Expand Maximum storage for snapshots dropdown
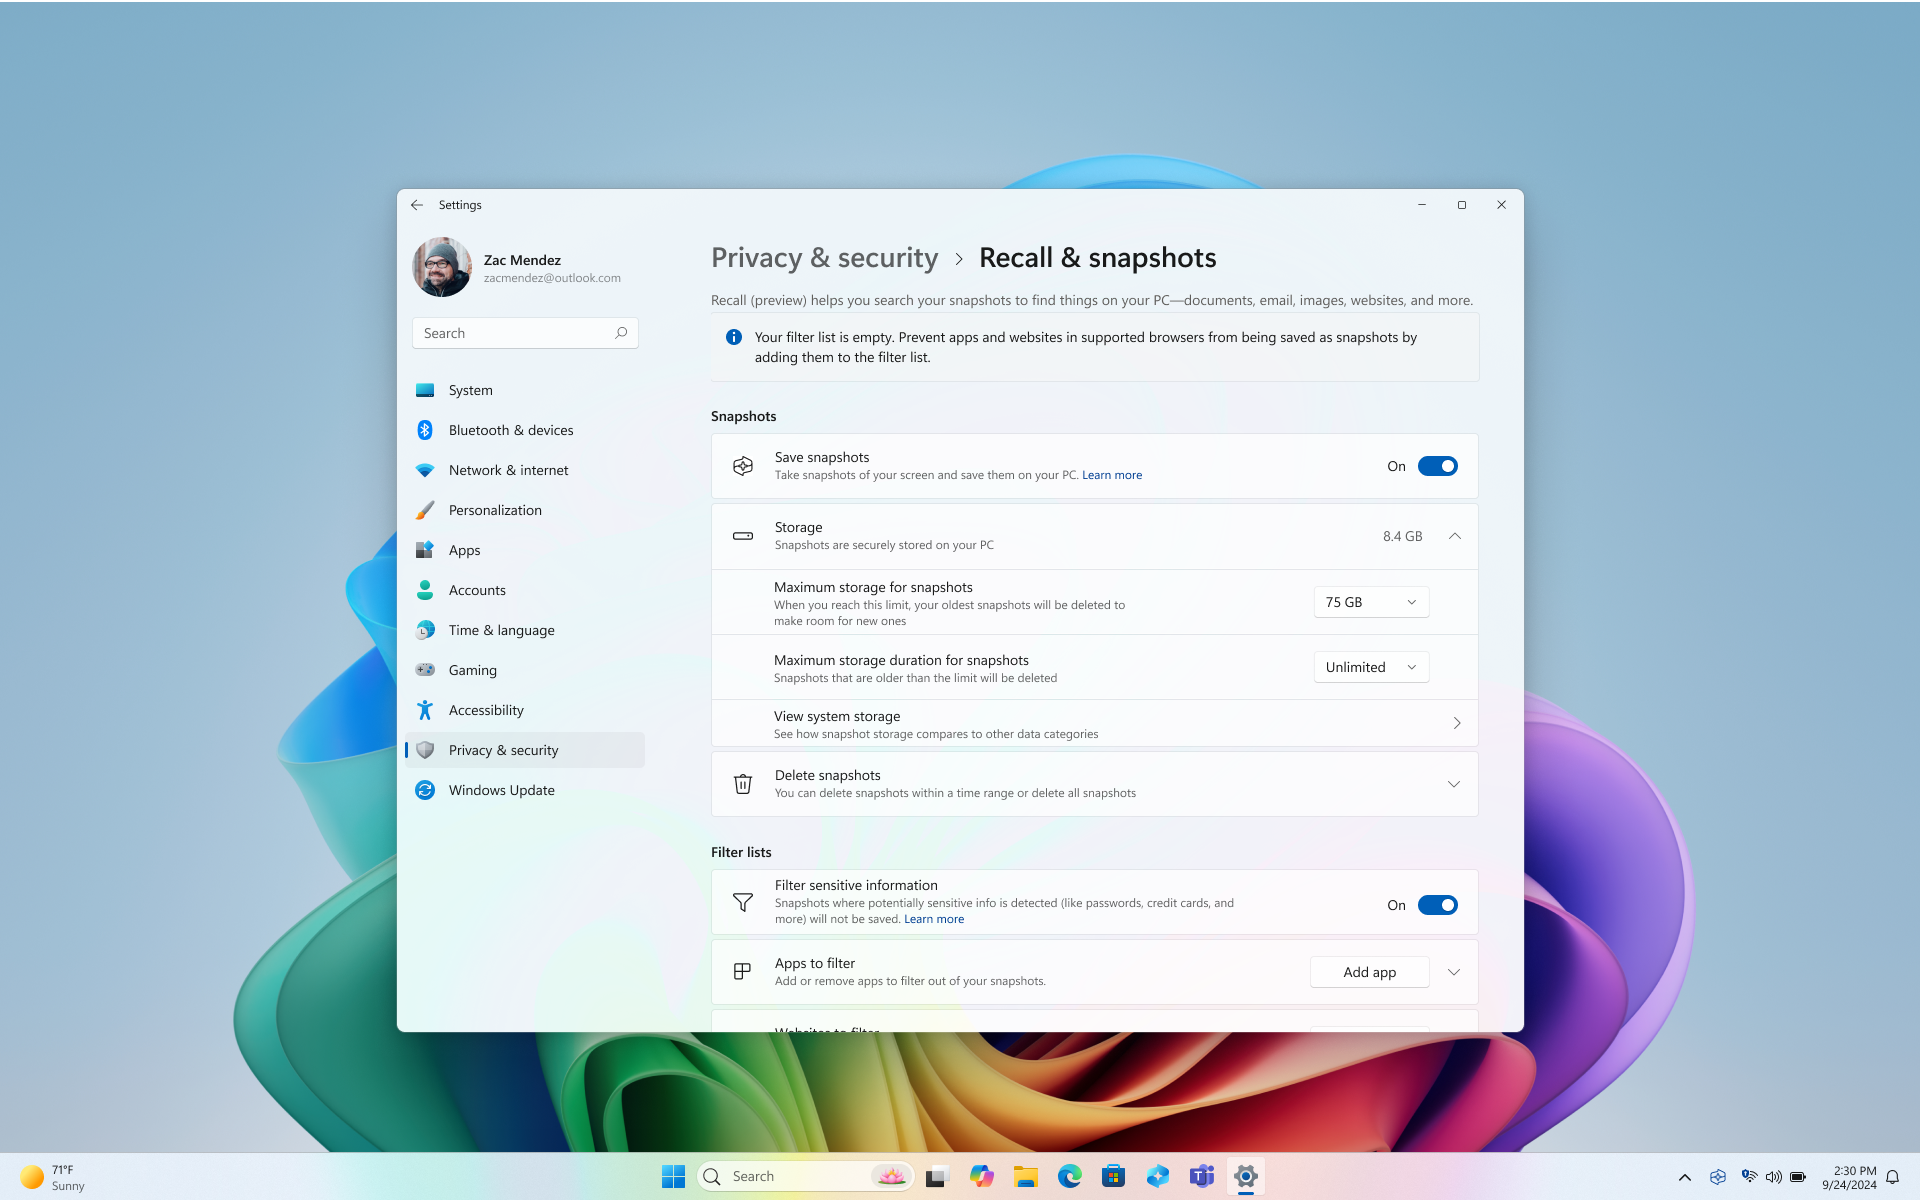 pyautogui.click(x=1370, y=601)
